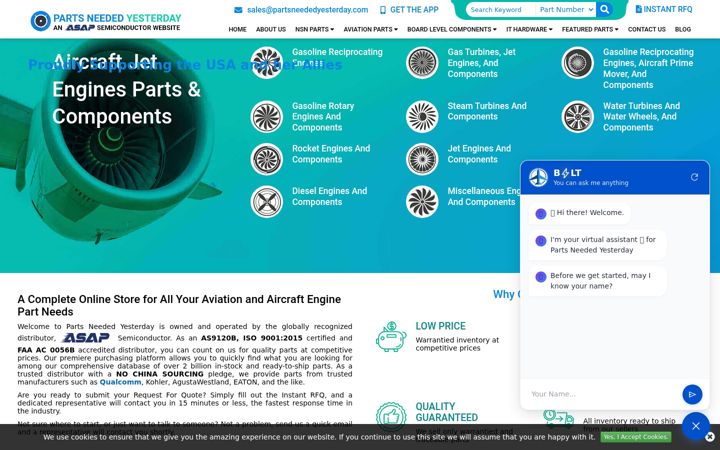Click the Low Price piggy bank icon
Screen dimensions: 720x450
391,337
